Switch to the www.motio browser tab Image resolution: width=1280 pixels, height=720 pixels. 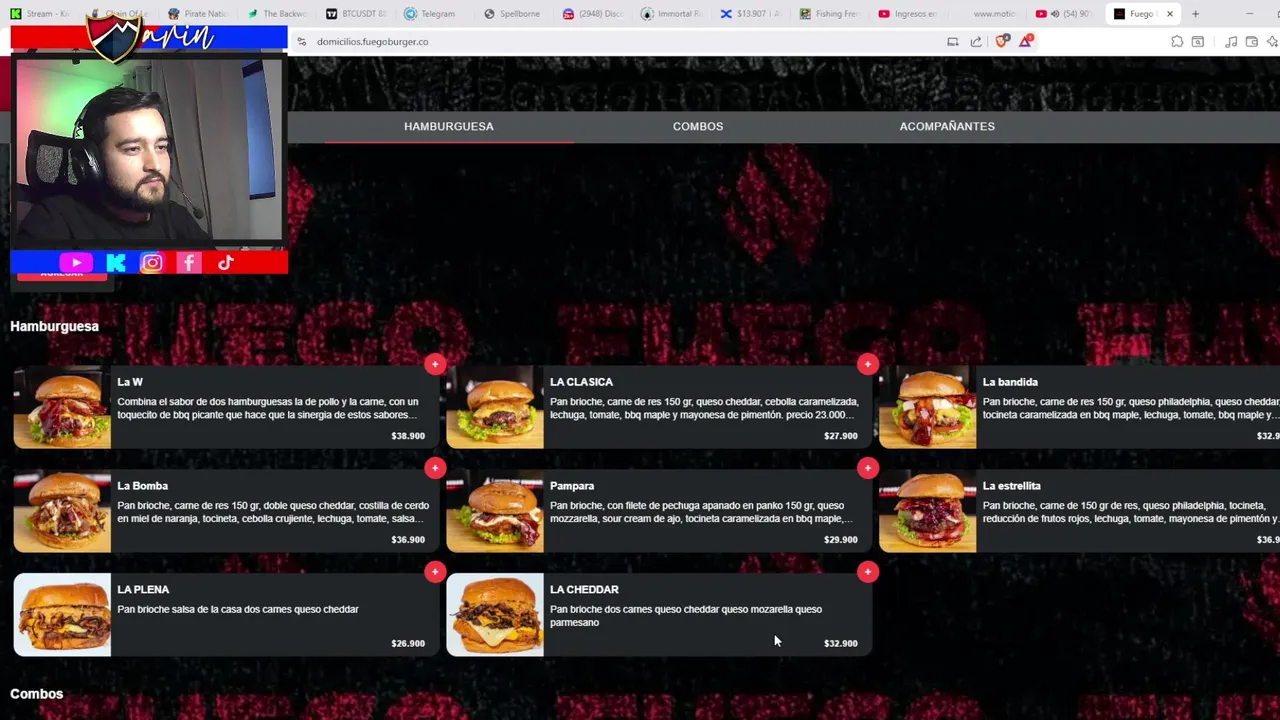(988, 14)
